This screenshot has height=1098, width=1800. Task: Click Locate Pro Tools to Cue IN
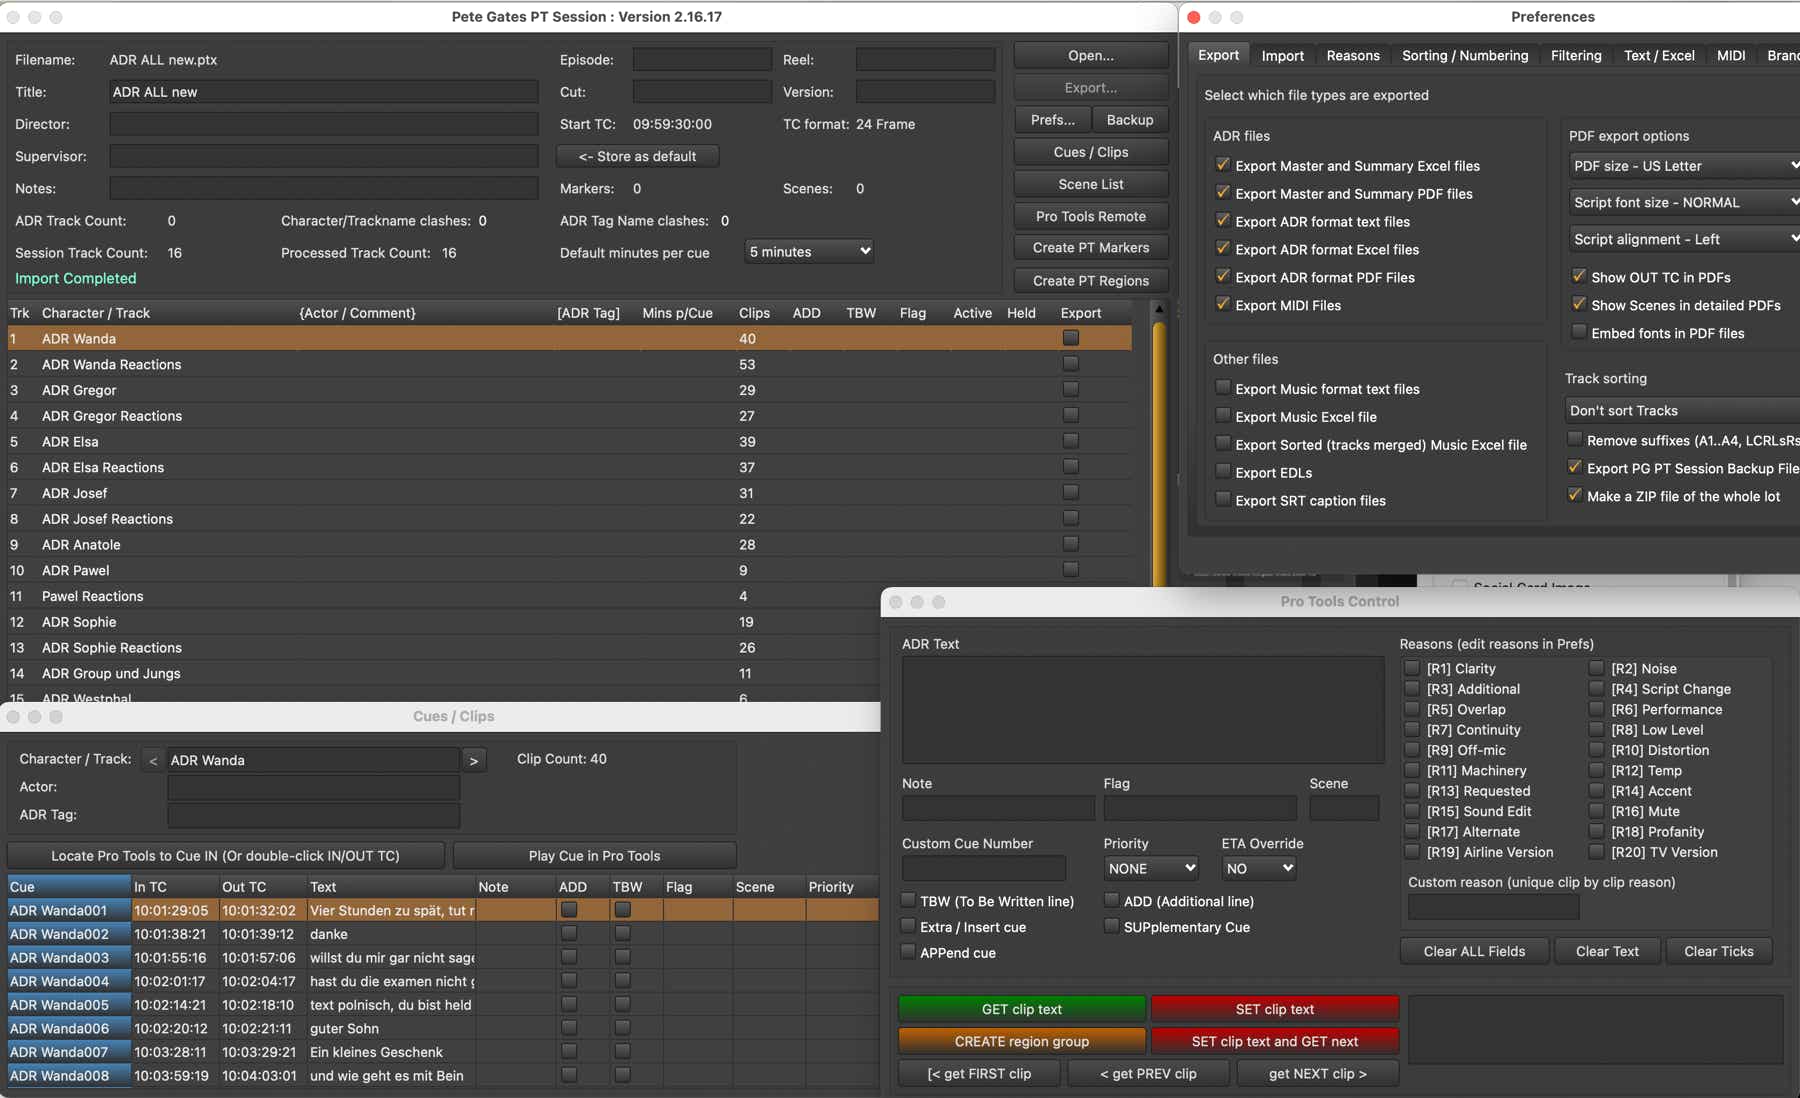pos(226,856)
